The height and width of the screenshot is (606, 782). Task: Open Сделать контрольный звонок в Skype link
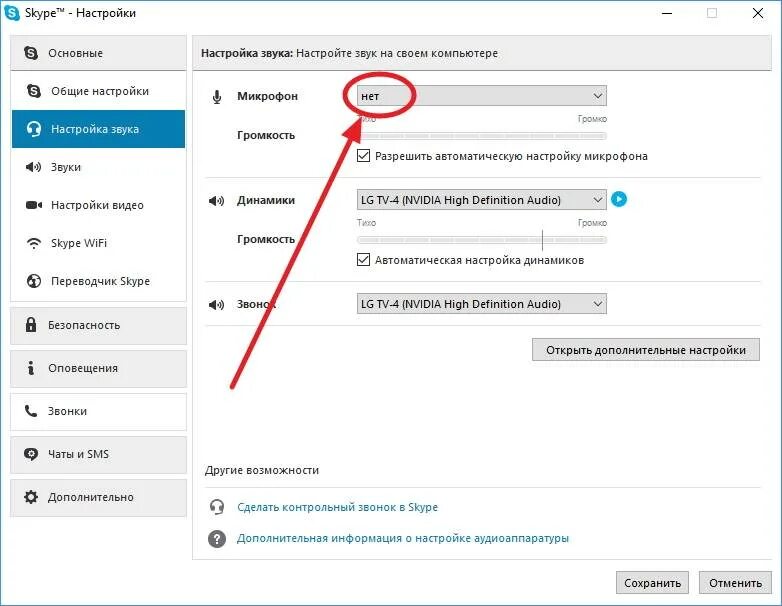coord(338,507)
